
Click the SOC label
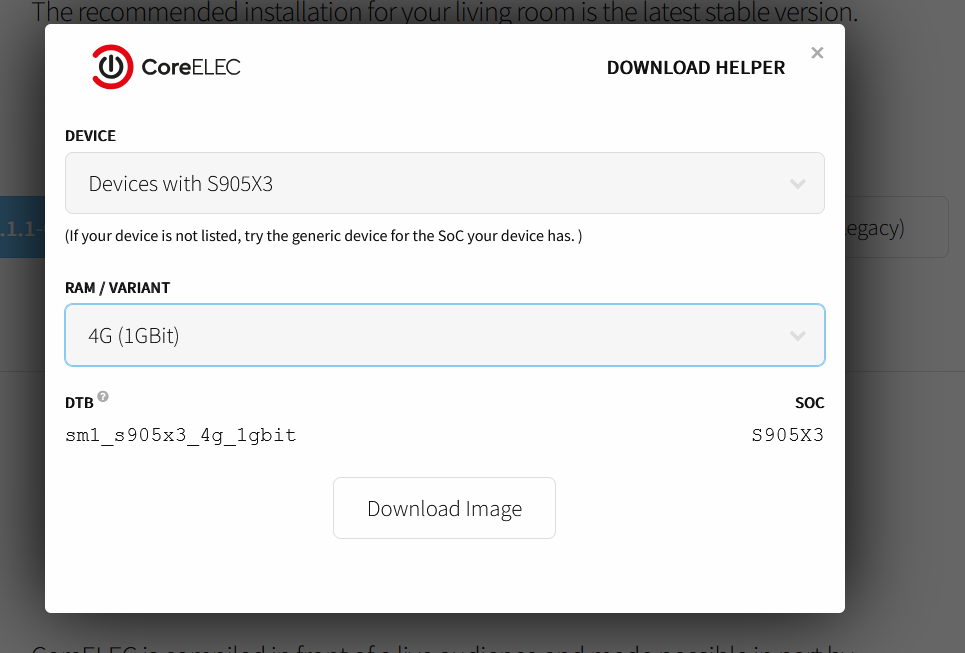pyautogui.click(x=810, y=403)
